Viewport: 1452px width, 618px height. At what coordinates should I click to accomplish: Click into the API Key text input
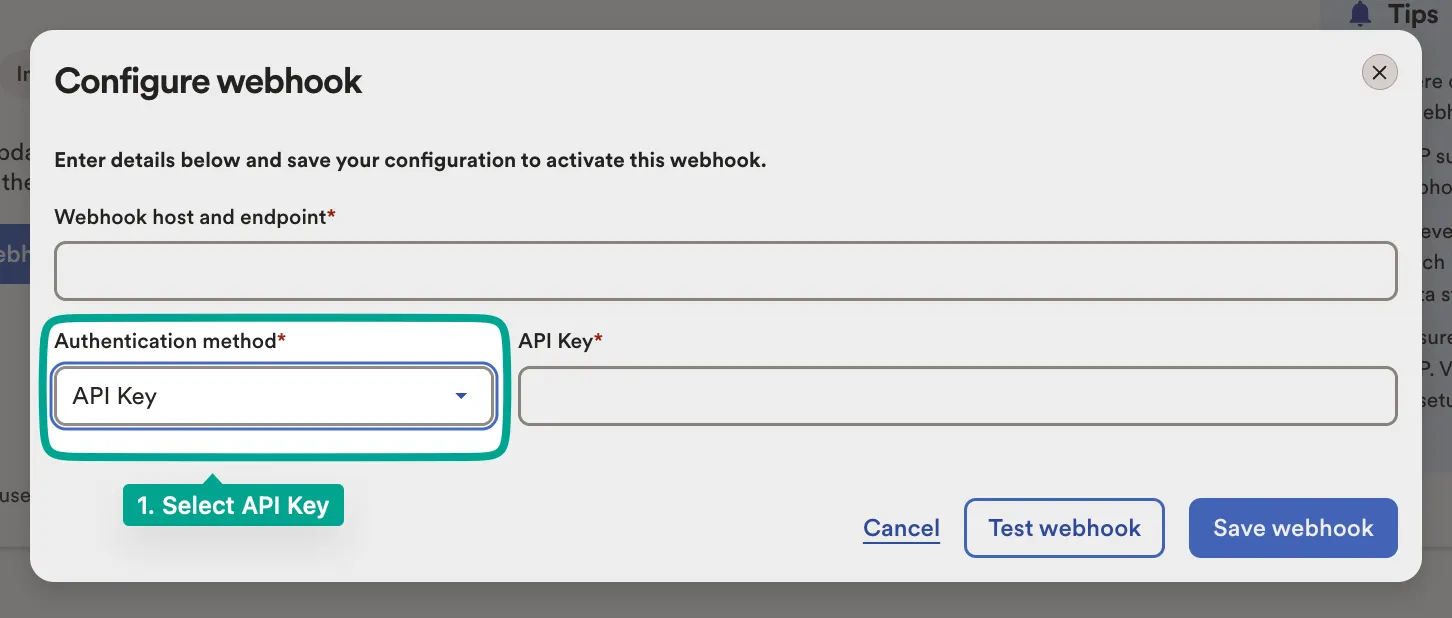click(957, 396)
